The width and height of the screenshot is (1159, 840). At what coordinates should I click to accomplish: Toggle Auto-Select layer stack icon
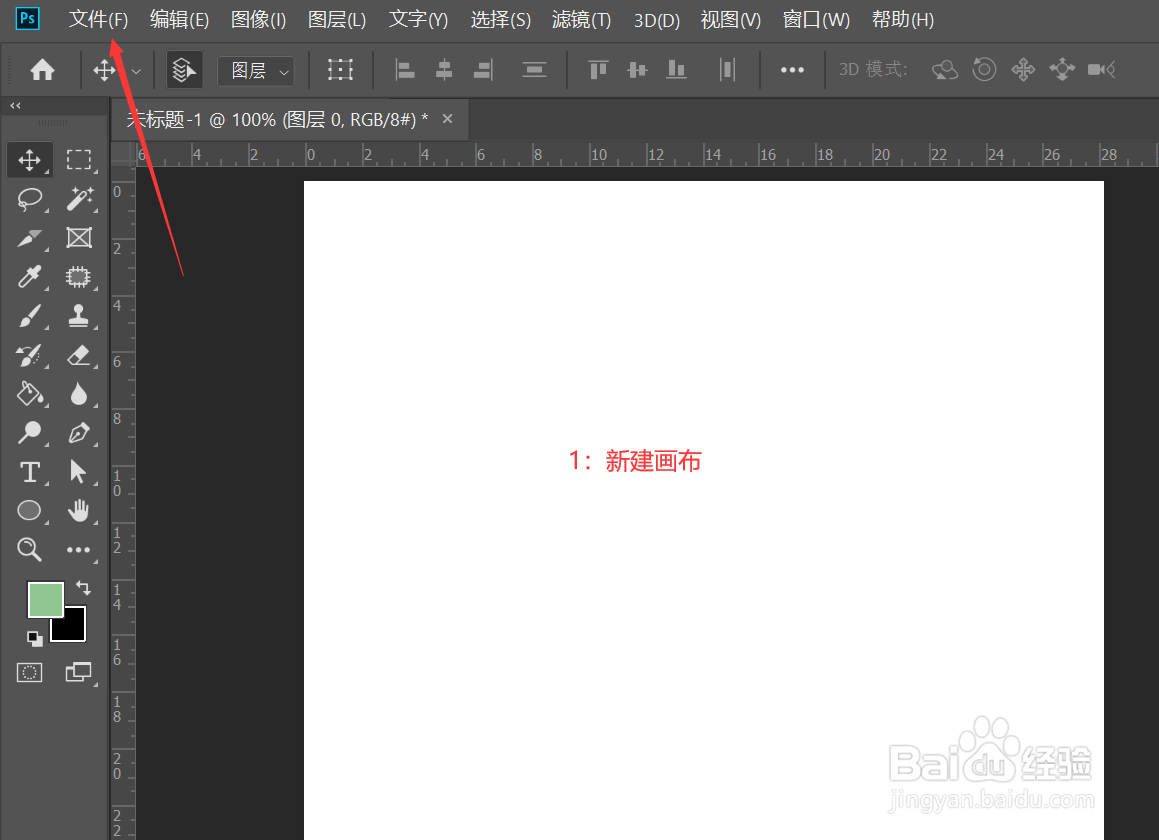(184, 70)
